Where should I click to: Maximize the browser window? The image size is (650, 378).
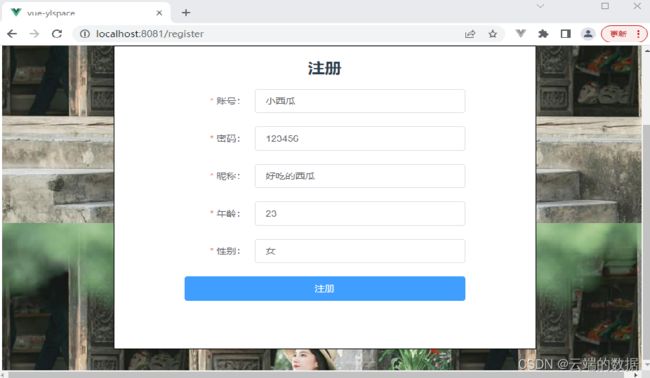pyautogui.click(x=605, y=6)
